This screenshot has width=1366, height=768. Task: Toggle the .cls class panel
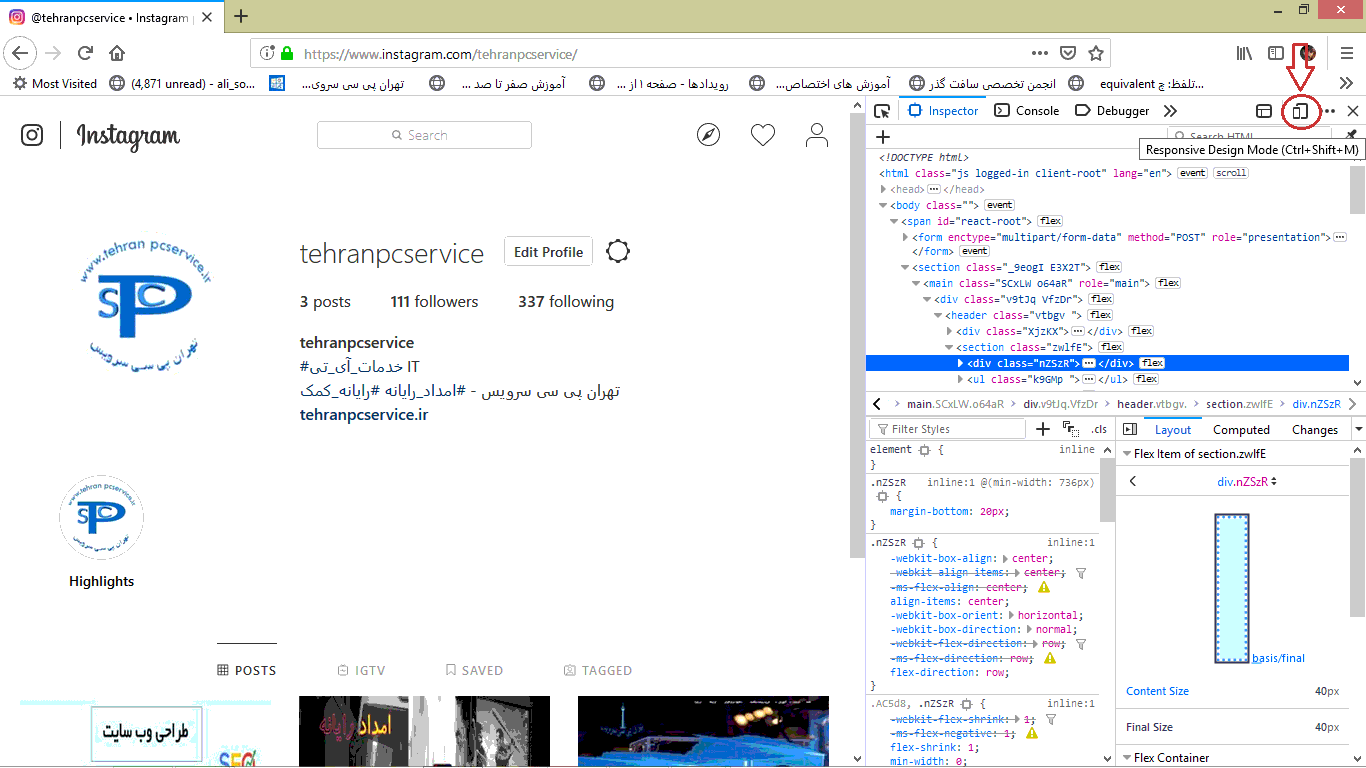[x=1099, y=429]
